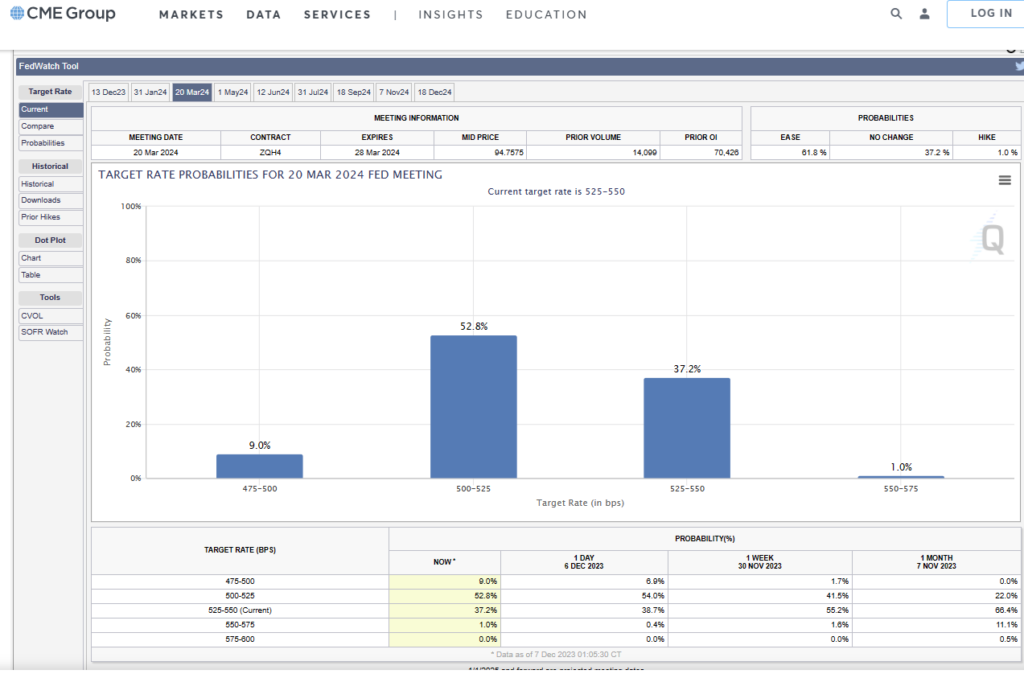Click the 500-525 probability bar
The image size is (1024, 674).
pos(473,406)
